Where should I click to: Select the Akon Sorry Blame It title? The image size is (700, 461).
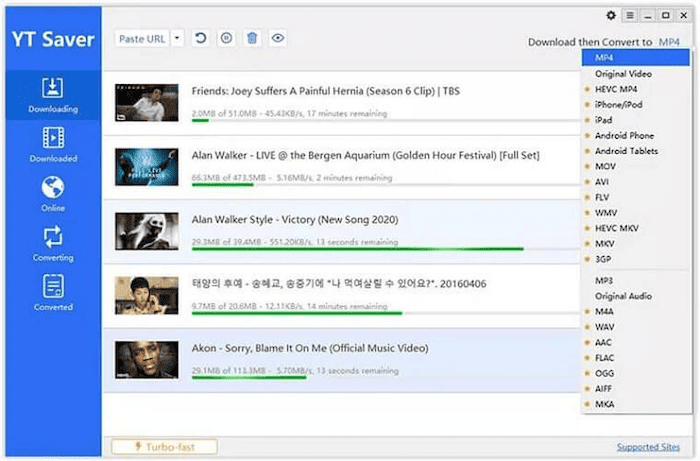point(310,348)
